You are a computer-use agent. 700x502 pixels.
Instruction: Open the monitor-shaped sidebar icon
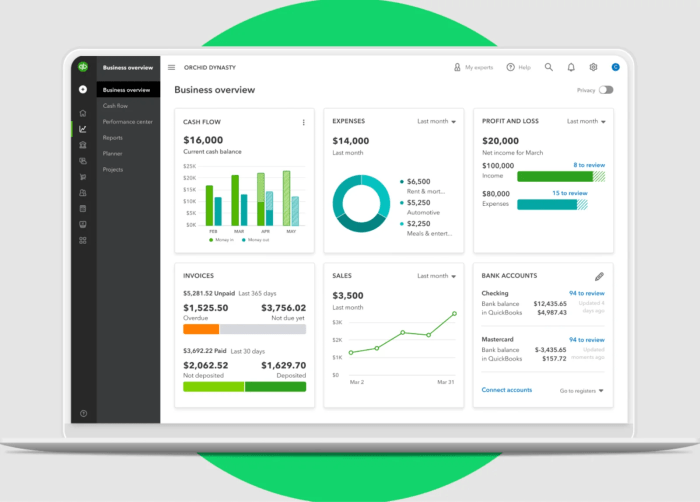point(83,224)
